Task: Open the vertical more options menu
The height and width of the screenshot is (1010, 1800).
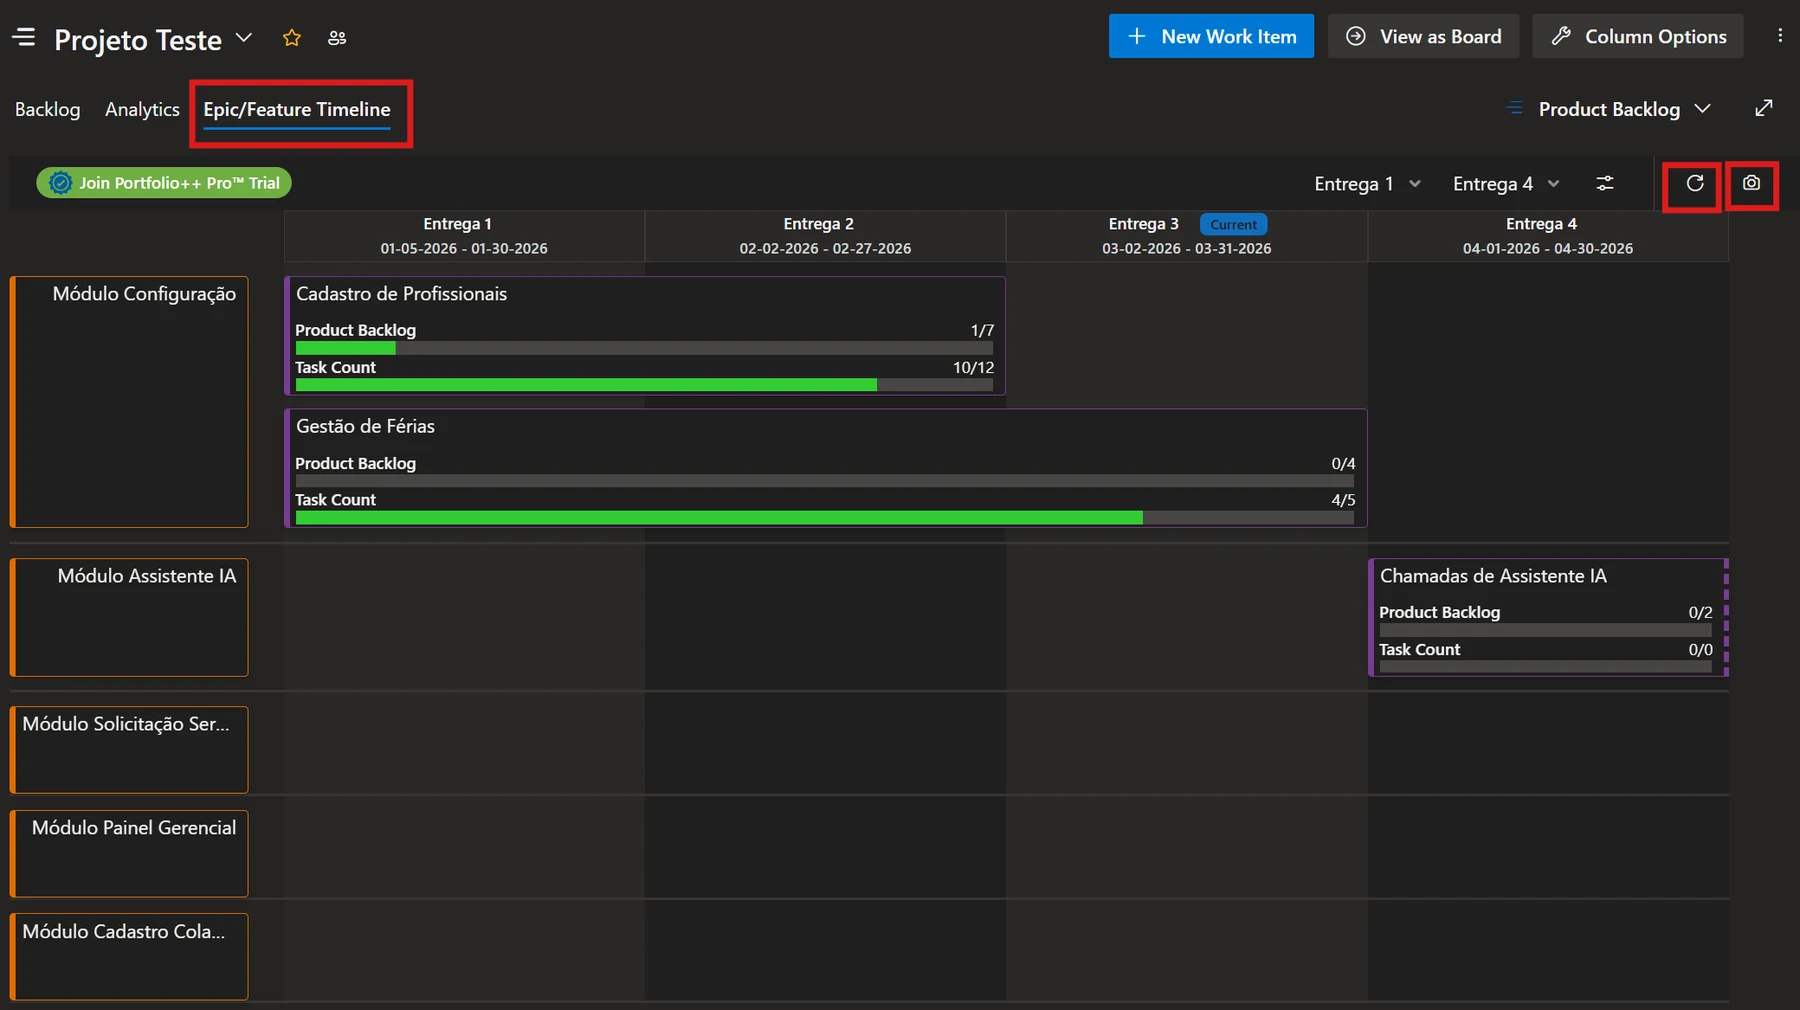Action: pos(1780,35)
